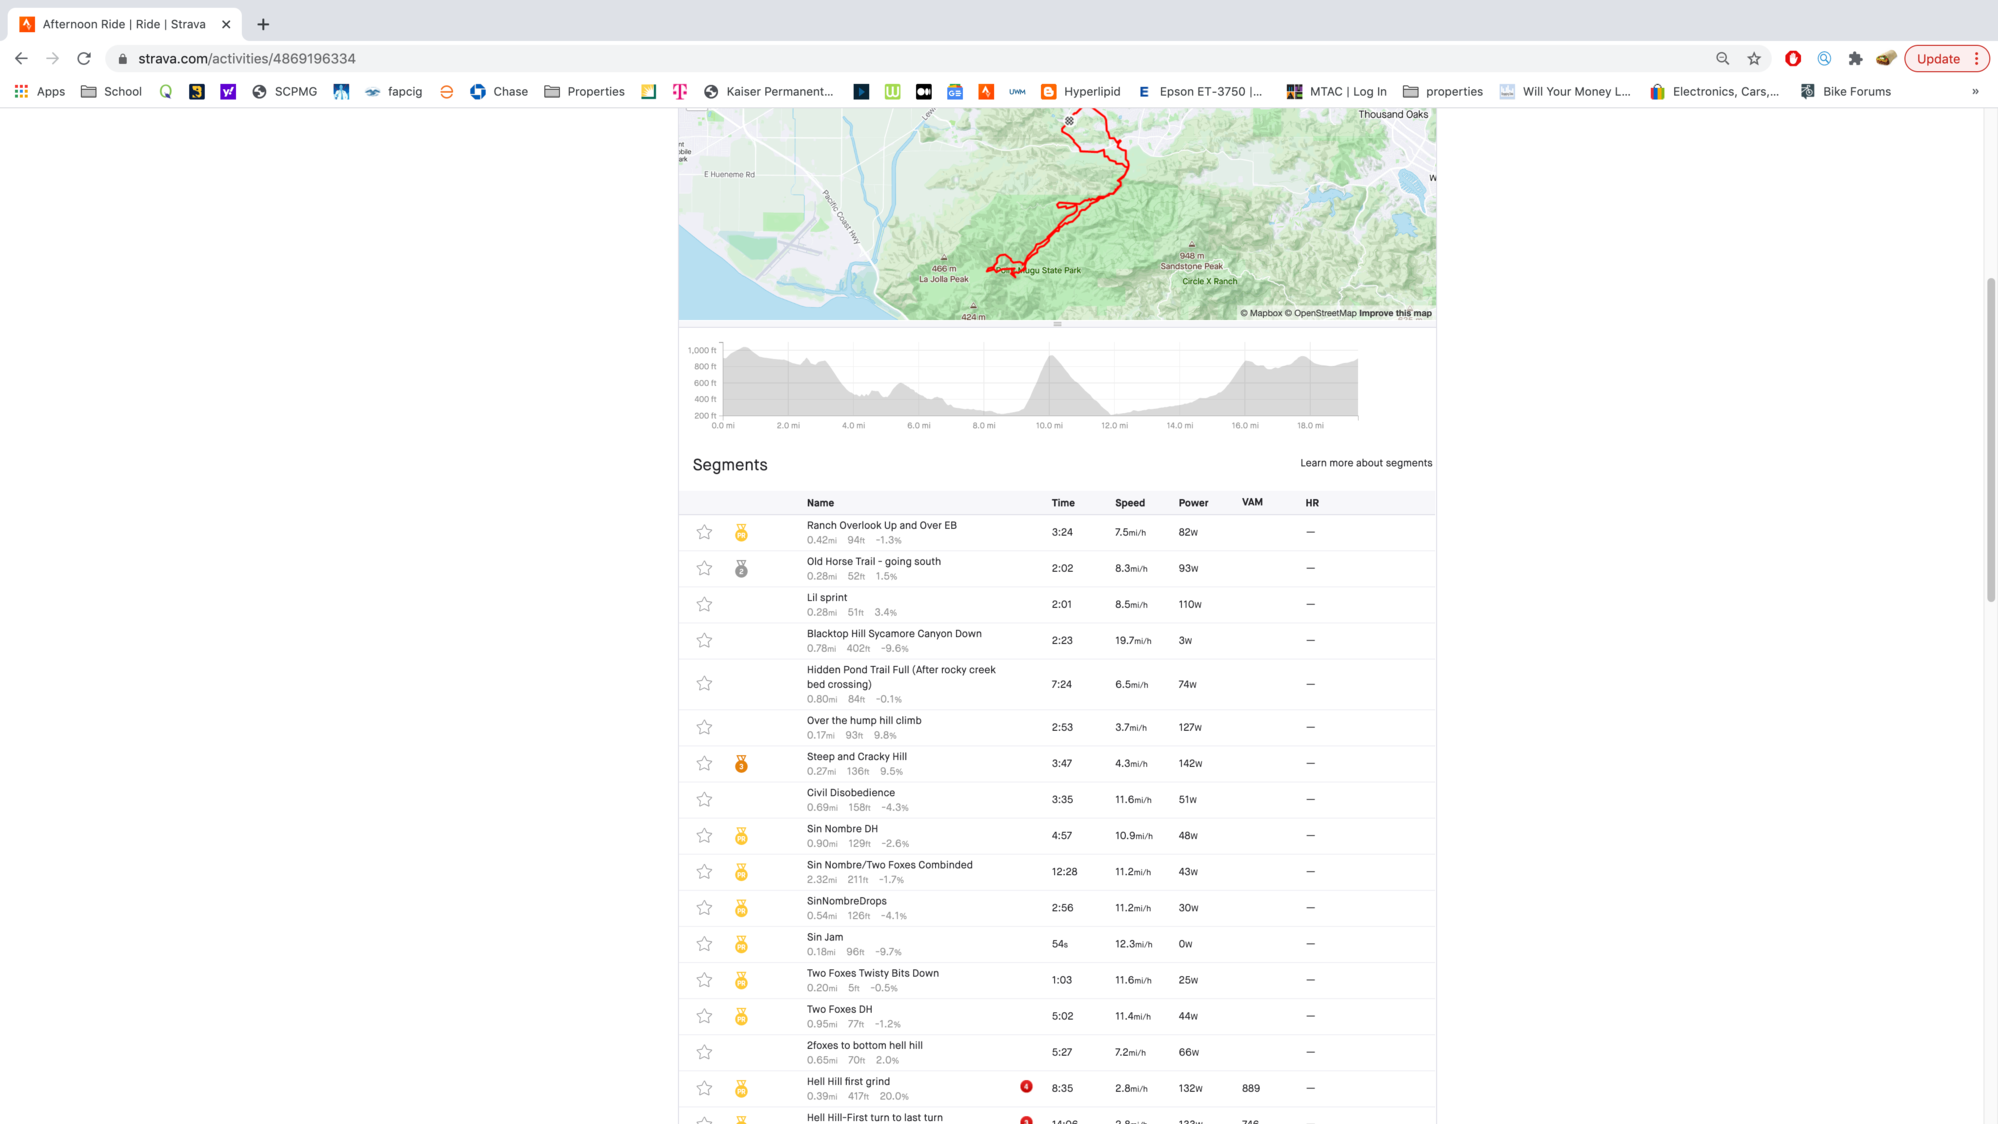Open Chrome menu three dots
The image size is (1998, 1124).
[x=1977, y=58]
